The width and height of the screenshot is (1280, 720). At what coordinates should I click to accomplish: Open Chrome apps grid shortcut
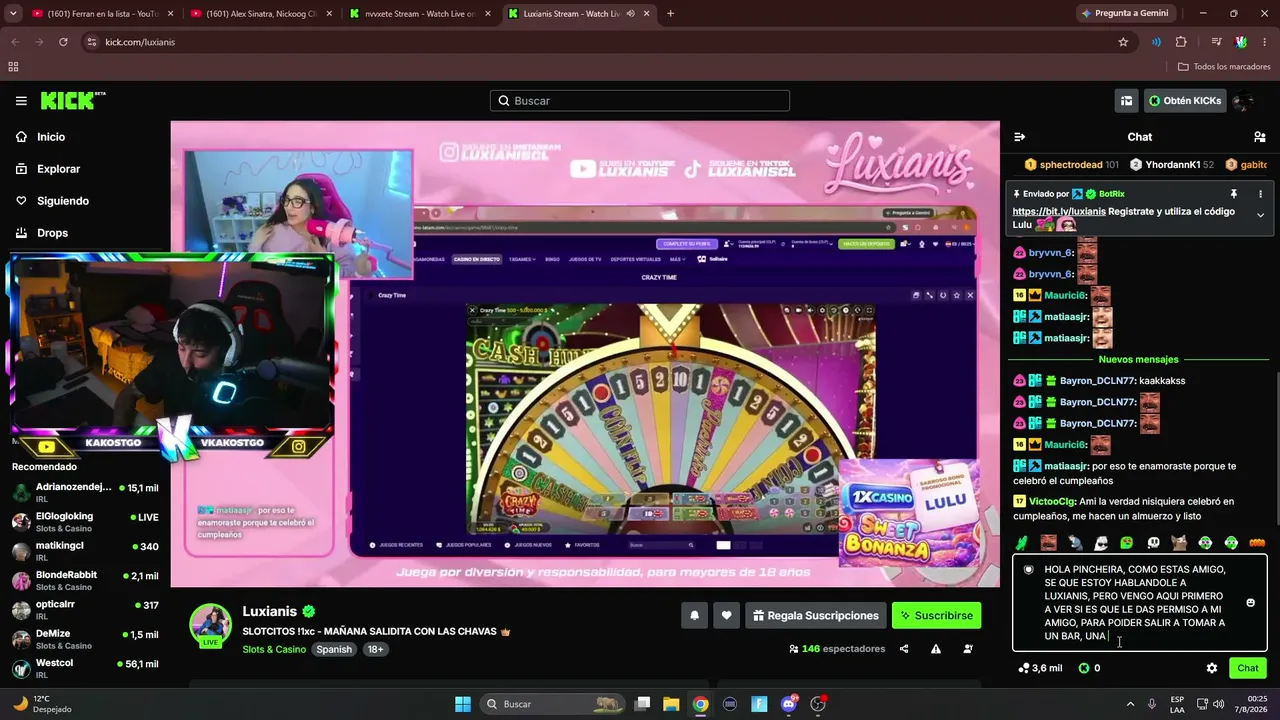pyautogui.click(x=13, y=67)
